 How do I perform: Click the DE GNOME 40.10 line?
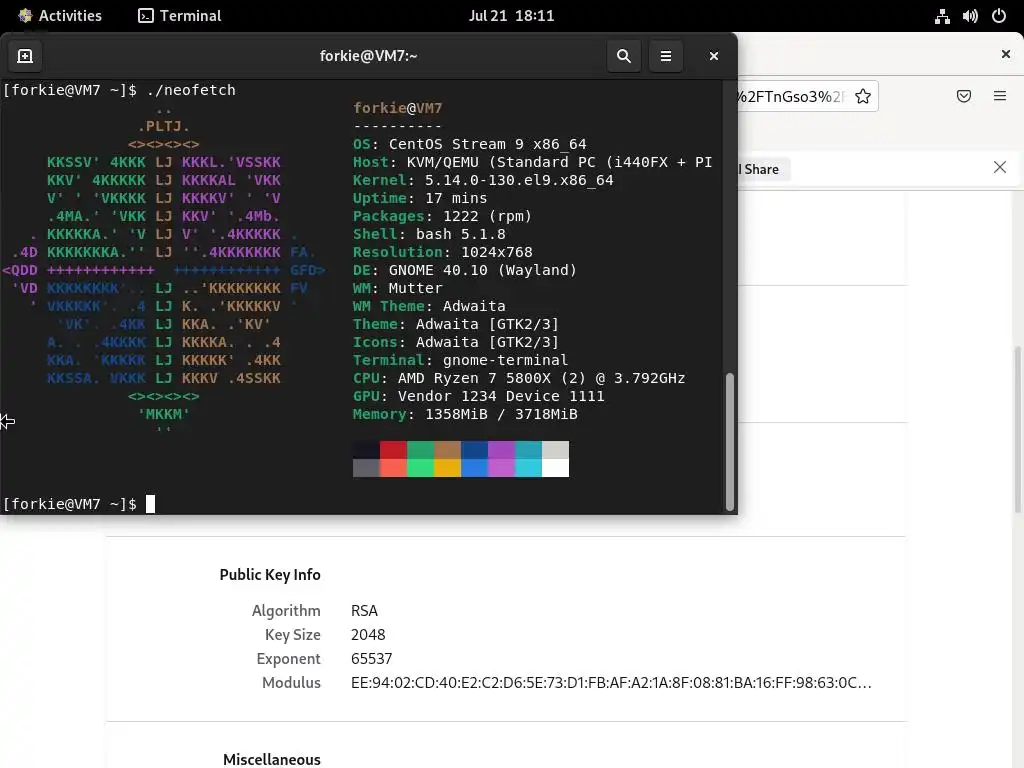tap(465, 270)
